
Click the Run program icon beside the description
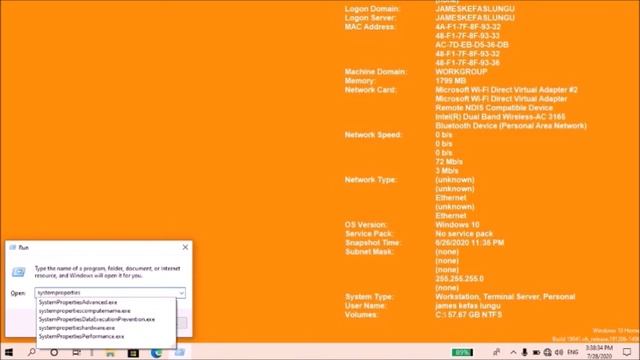18,272
